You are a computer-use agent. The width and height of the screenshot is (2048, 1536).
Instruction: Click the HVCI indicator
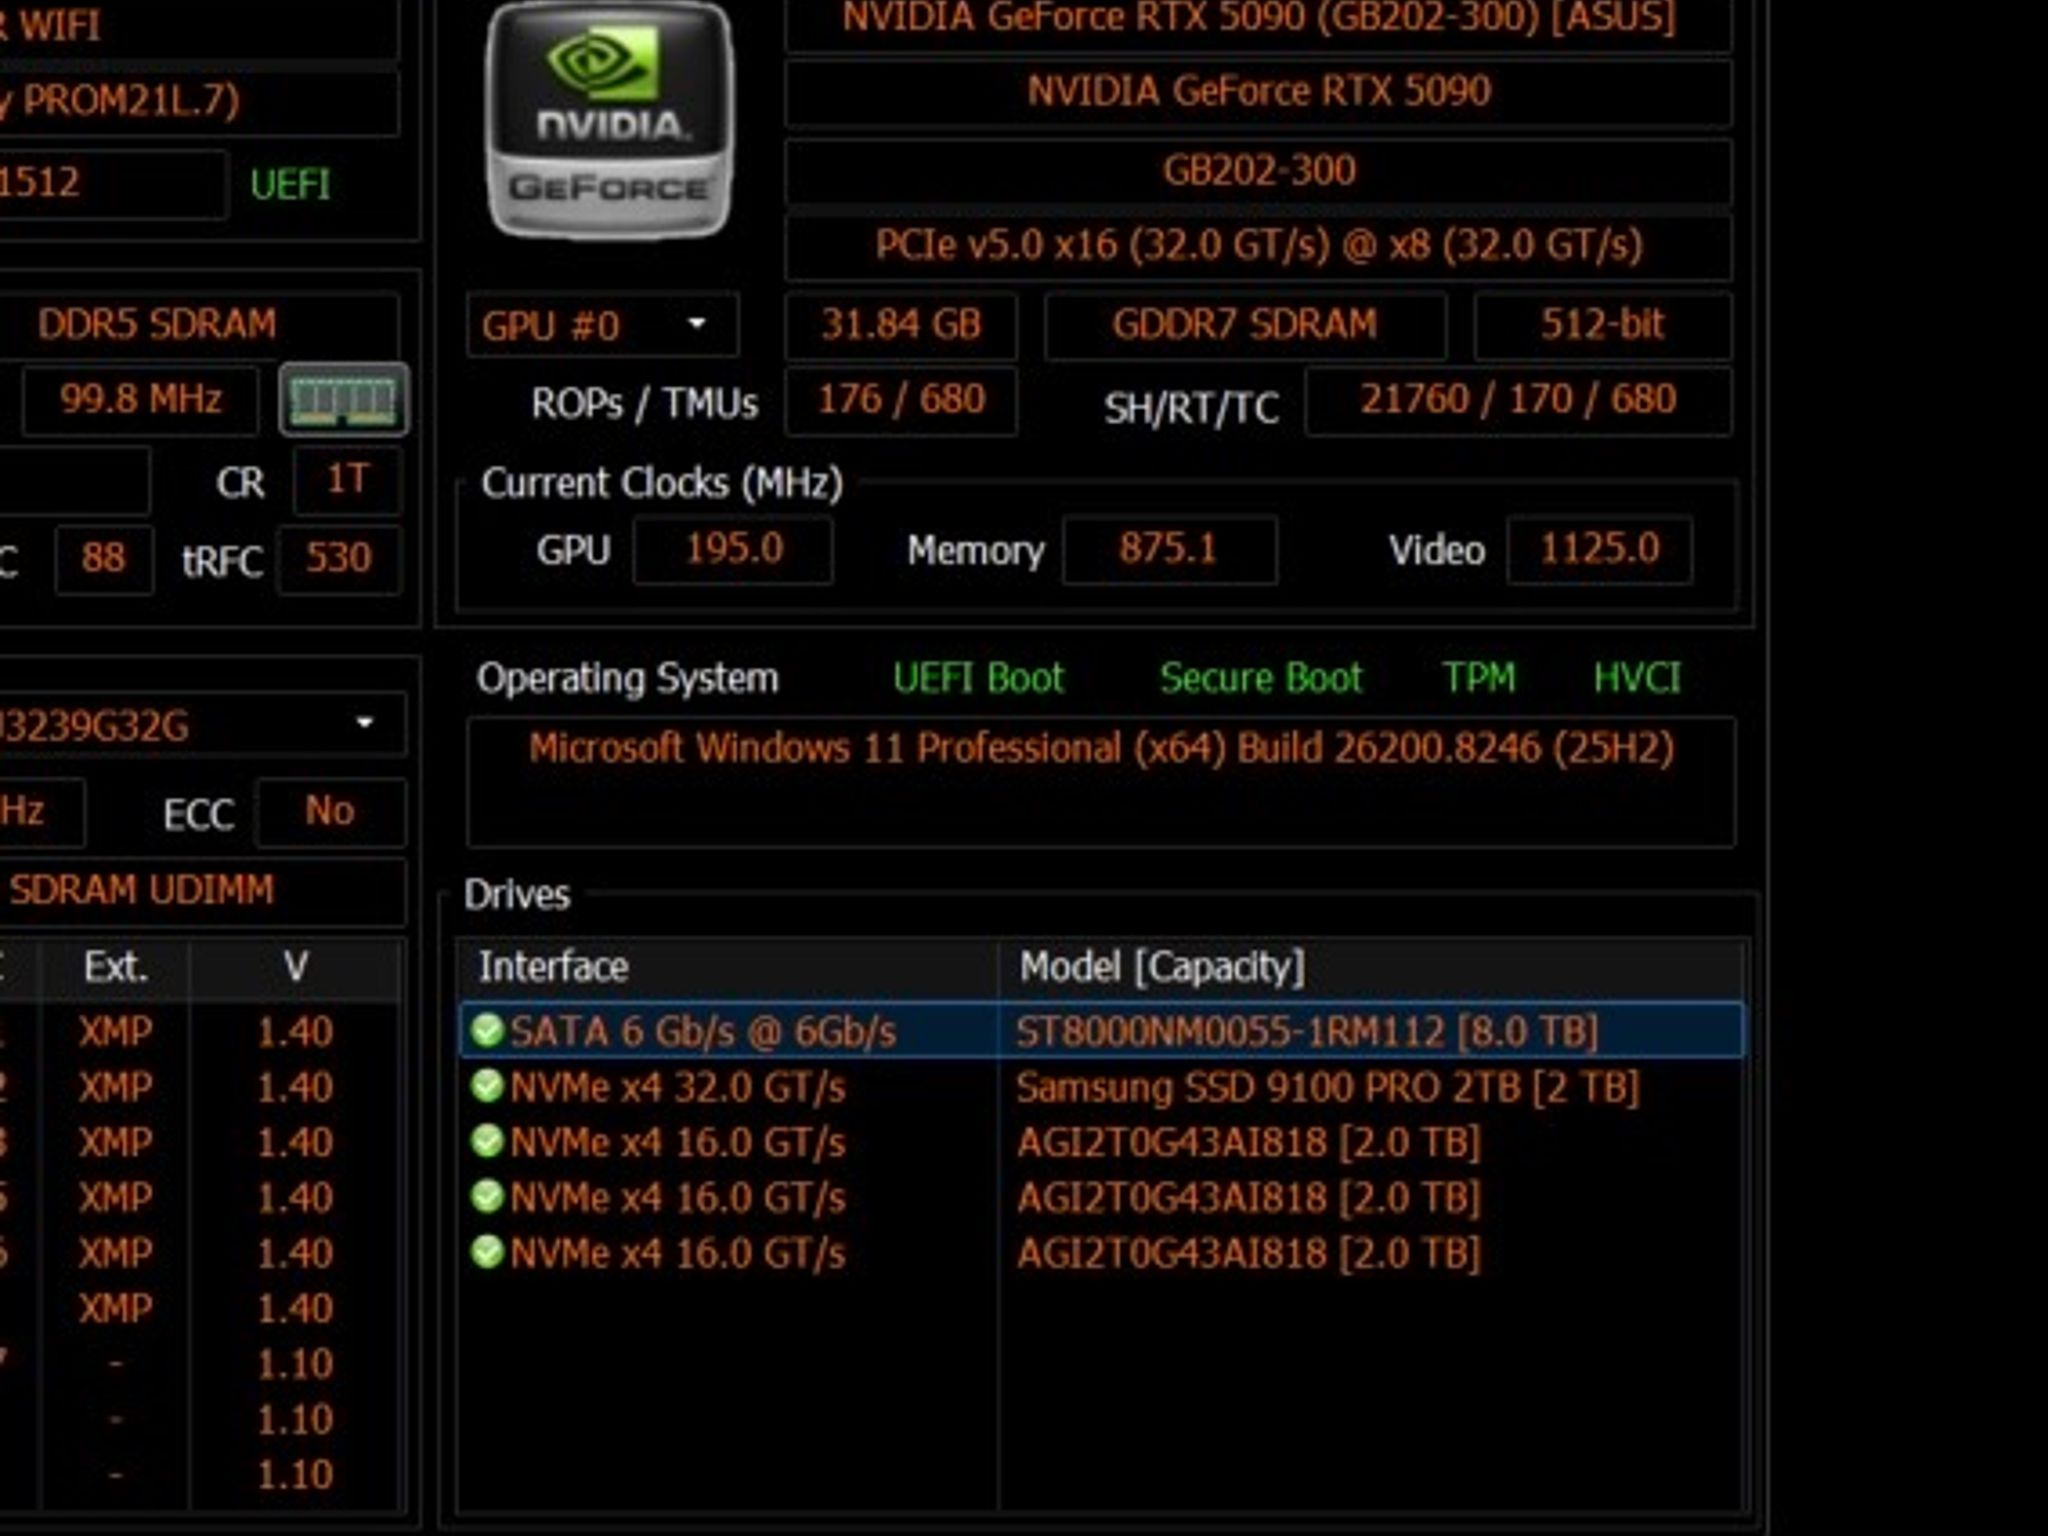coord(1637,678)
